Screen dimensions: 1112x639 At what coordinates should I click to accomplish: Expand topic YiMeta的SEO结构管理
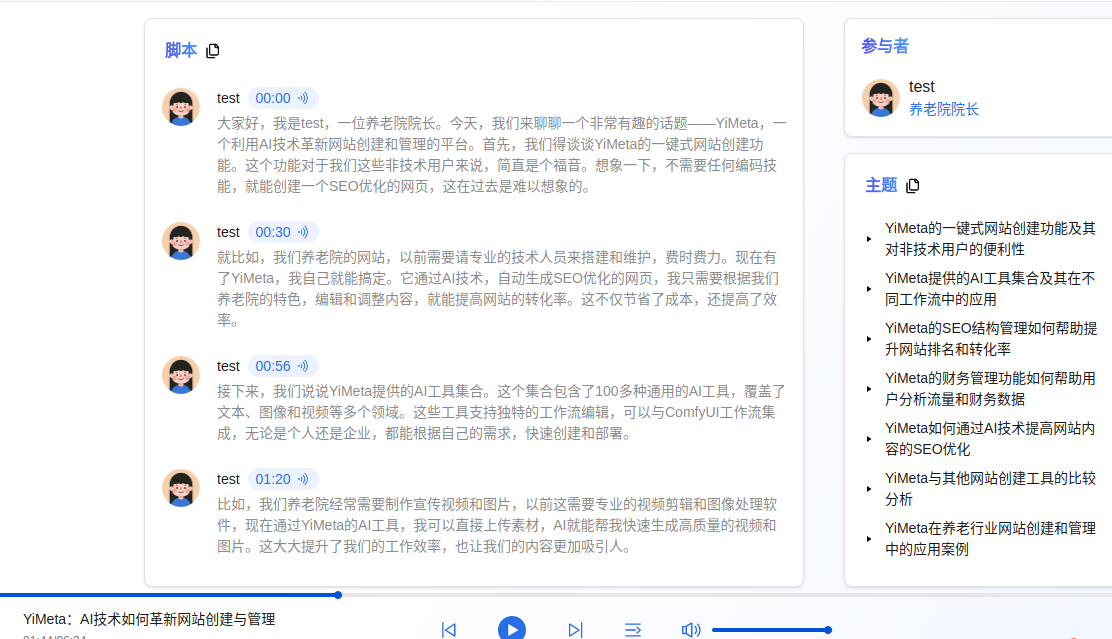tap(869, 339)
